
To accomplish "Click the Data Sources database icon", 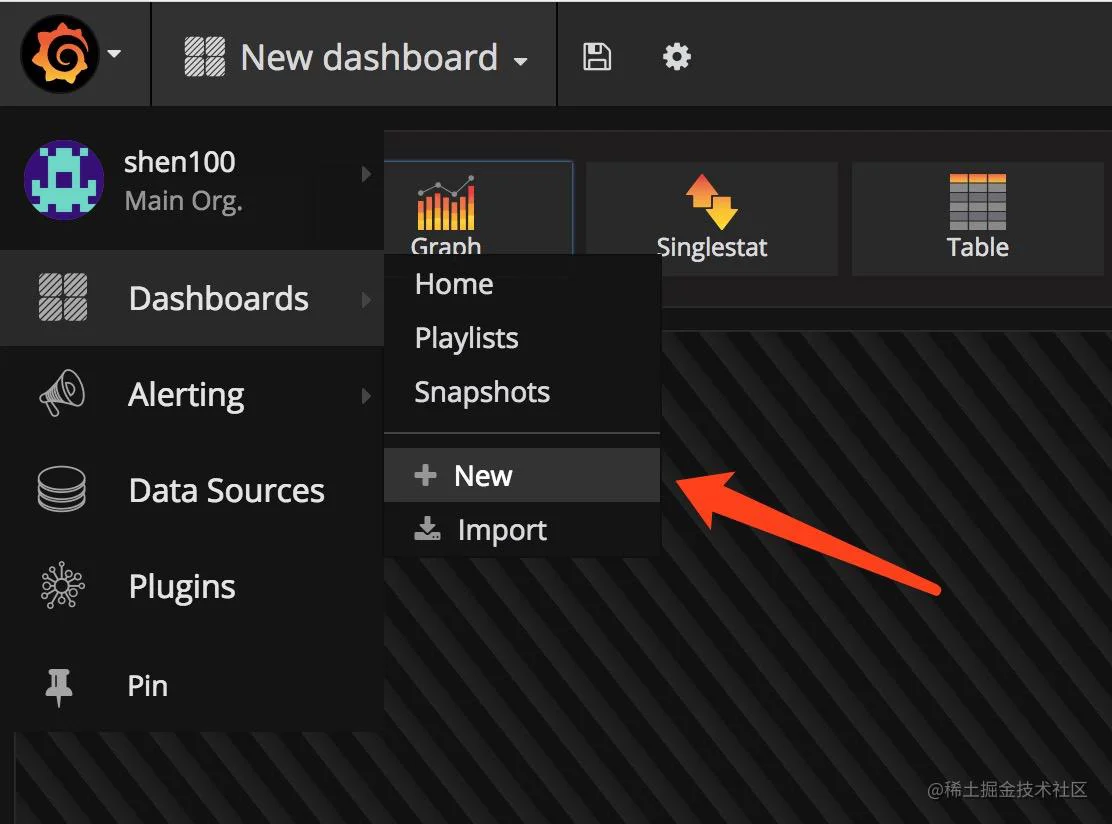I will coord(62,489).
